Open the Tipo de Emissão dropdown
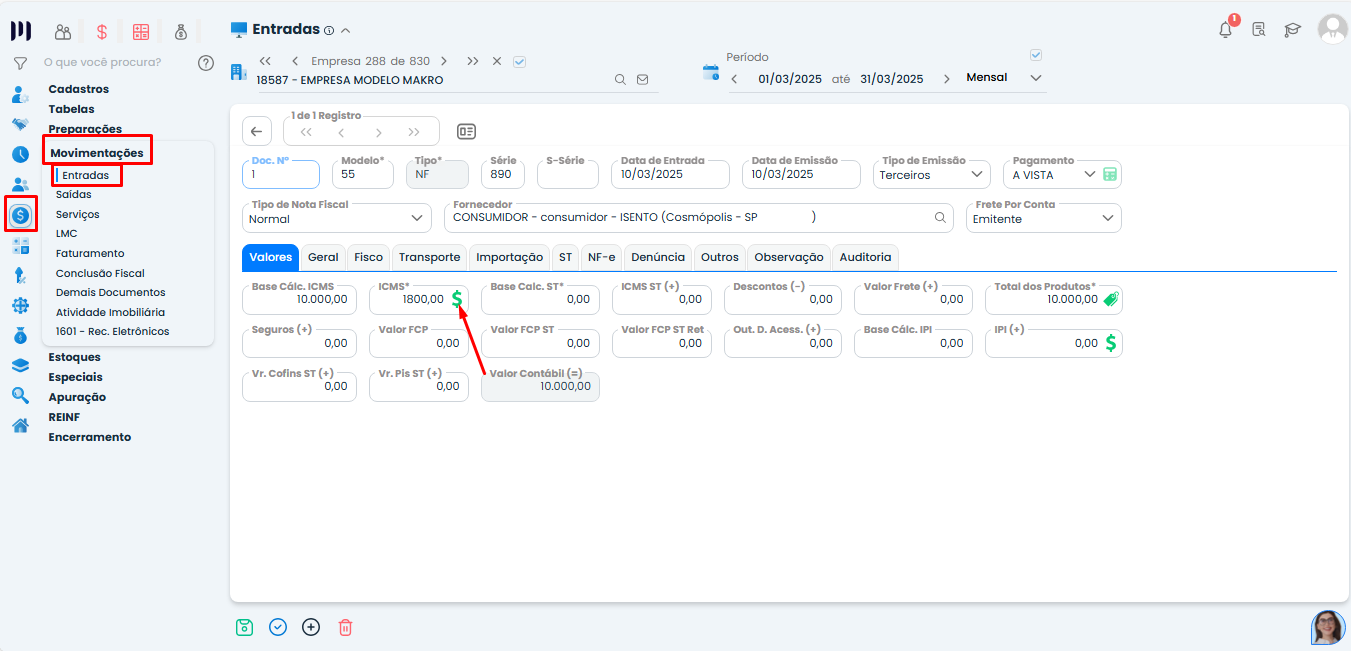 click(977, 174)
